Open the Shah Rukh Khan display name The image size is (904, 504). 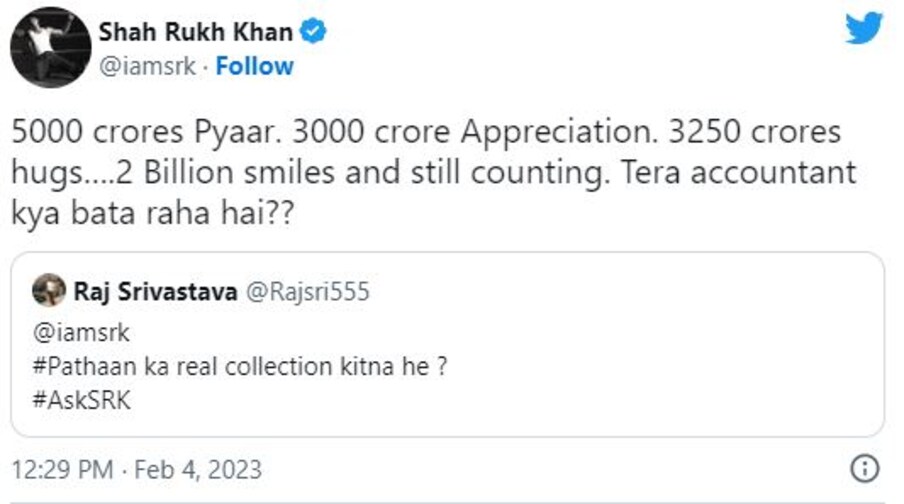(x=196, y=32)
